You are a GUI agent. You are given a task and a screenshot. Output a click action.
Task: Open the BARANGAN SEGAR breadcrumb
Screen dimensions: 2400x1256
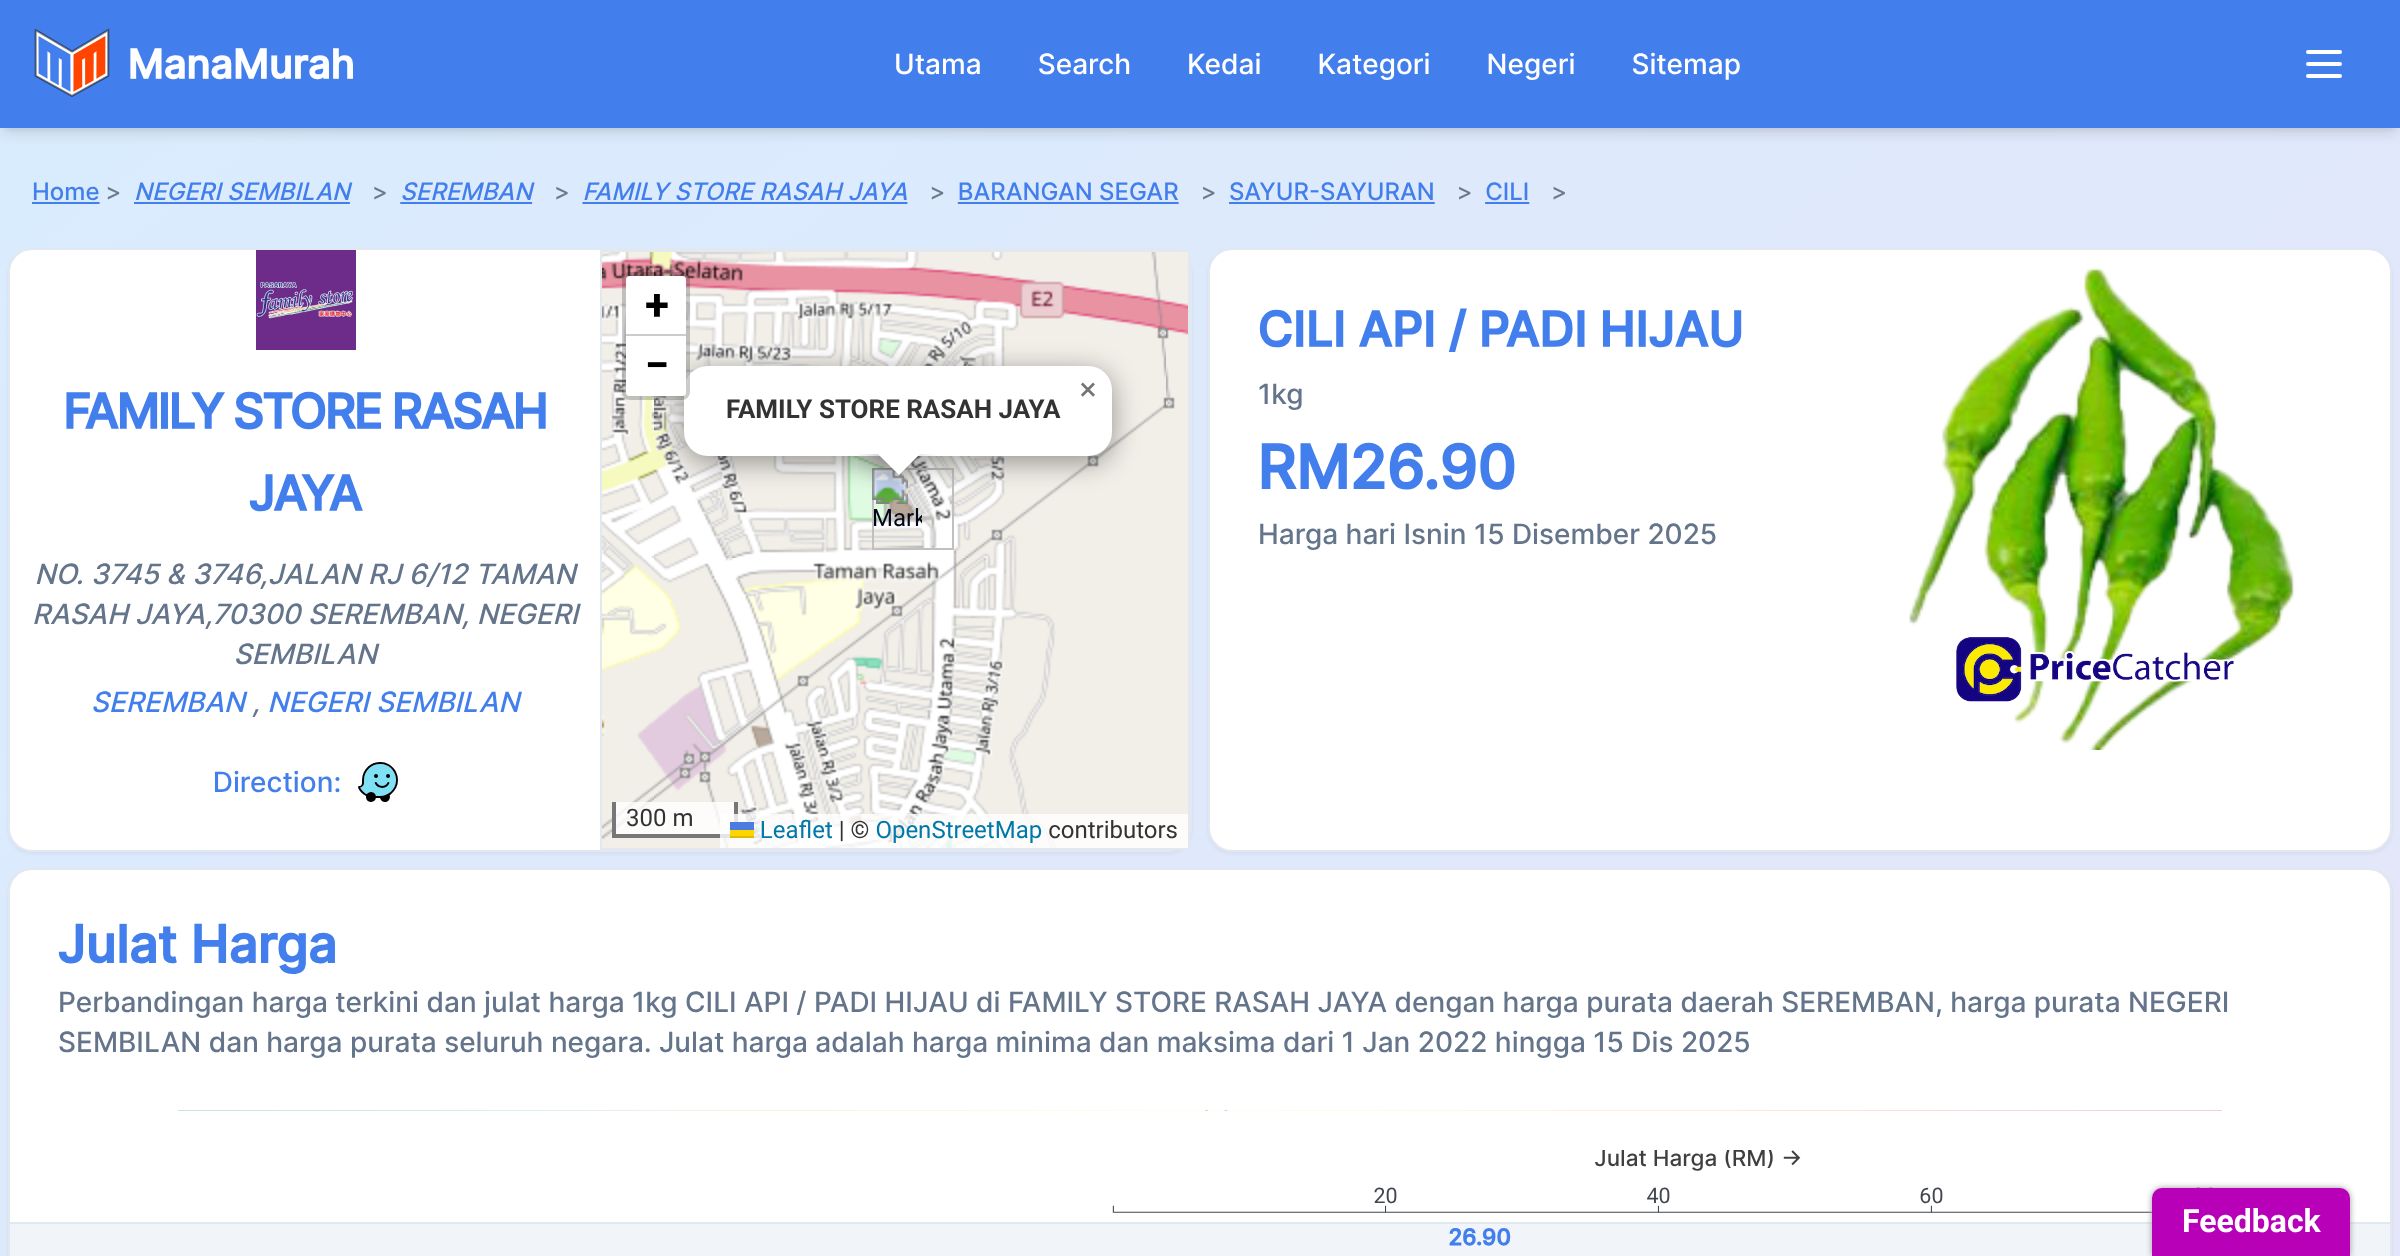(x=1067, y=191)
